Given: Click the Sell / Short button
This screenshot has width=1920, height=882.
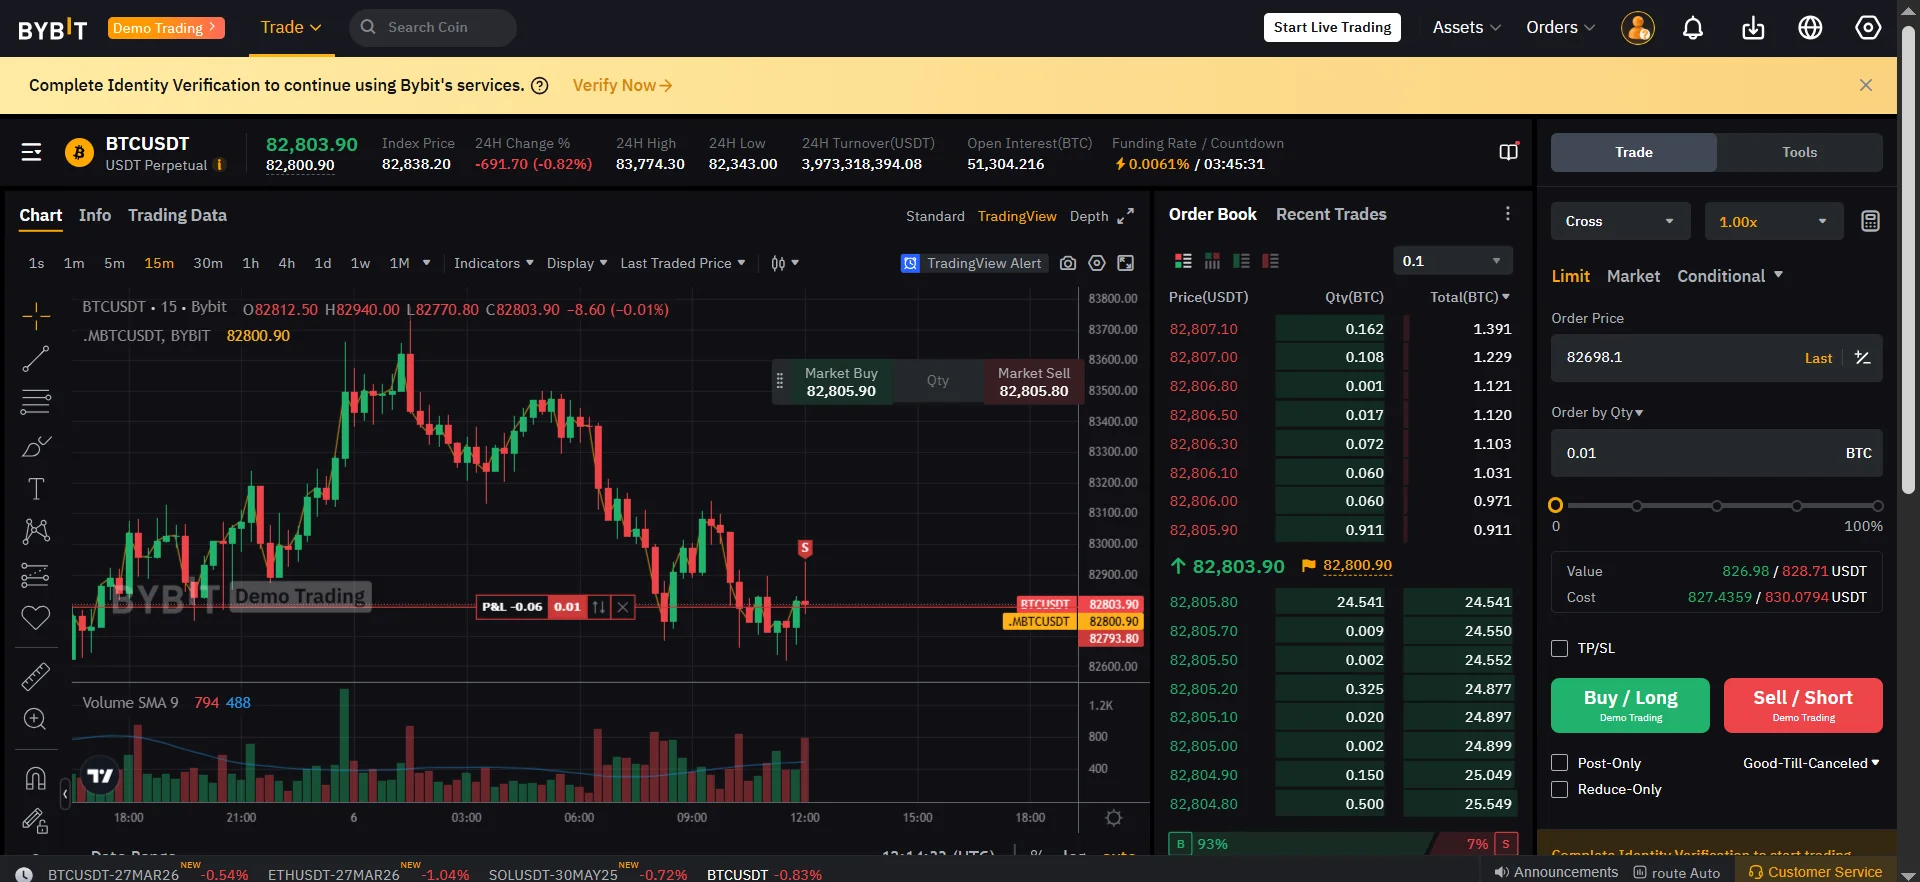Looking at the screenshot, I should coord(1803,705).
